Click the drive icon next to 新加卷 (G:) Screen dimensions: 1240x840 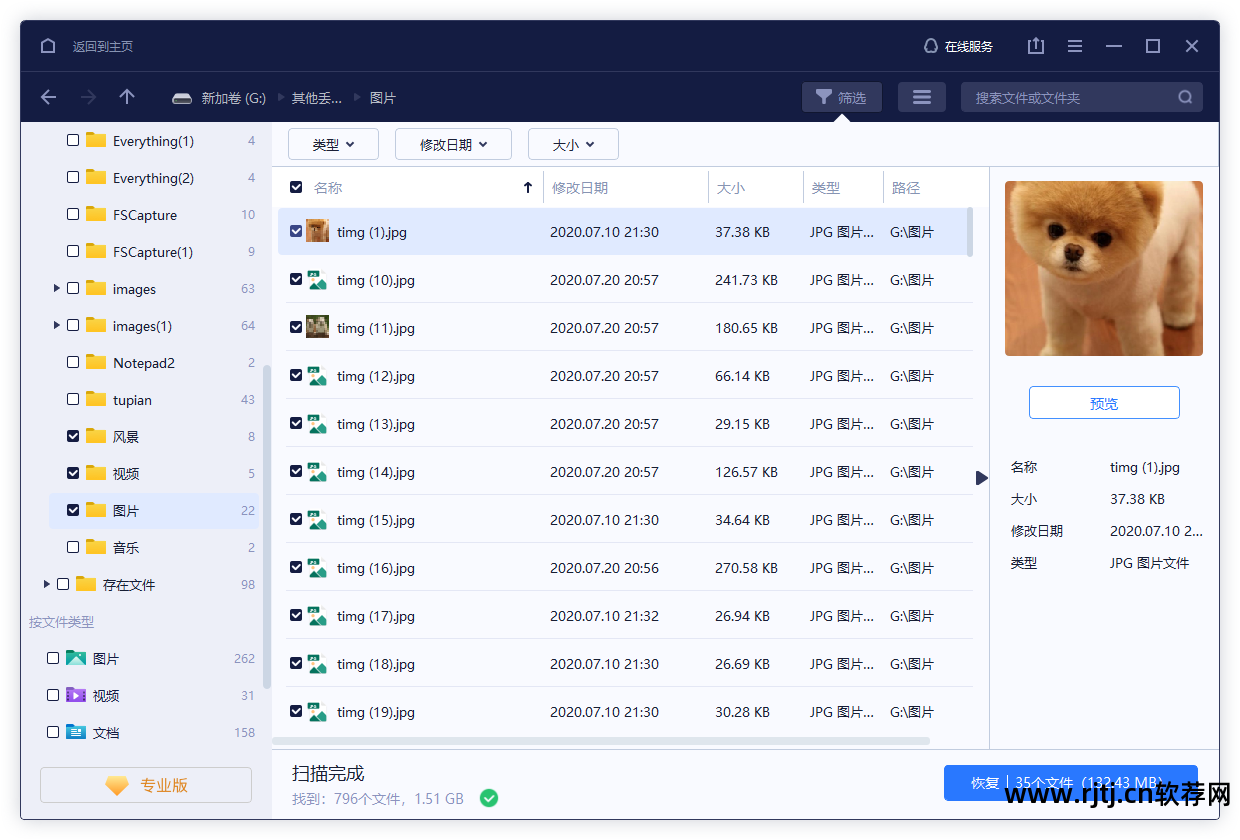[x=181, y=98]
